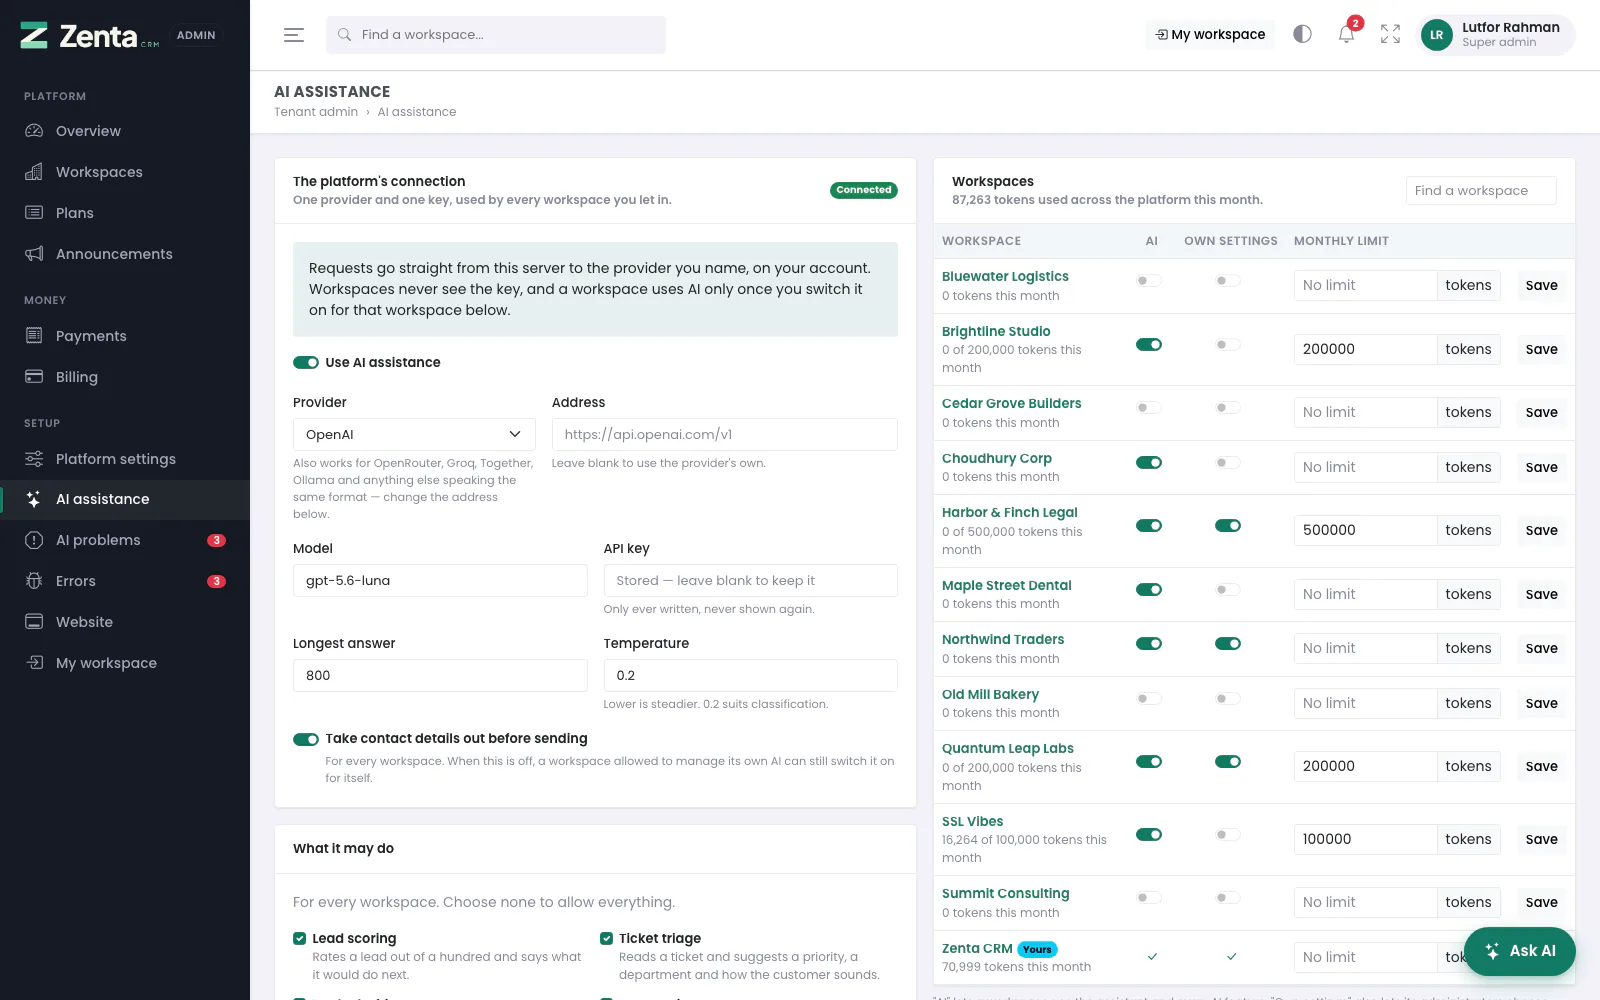Screen dimensions: 1600x1000
Task: Click the Errors bug icon
Action: pos(34,581)
